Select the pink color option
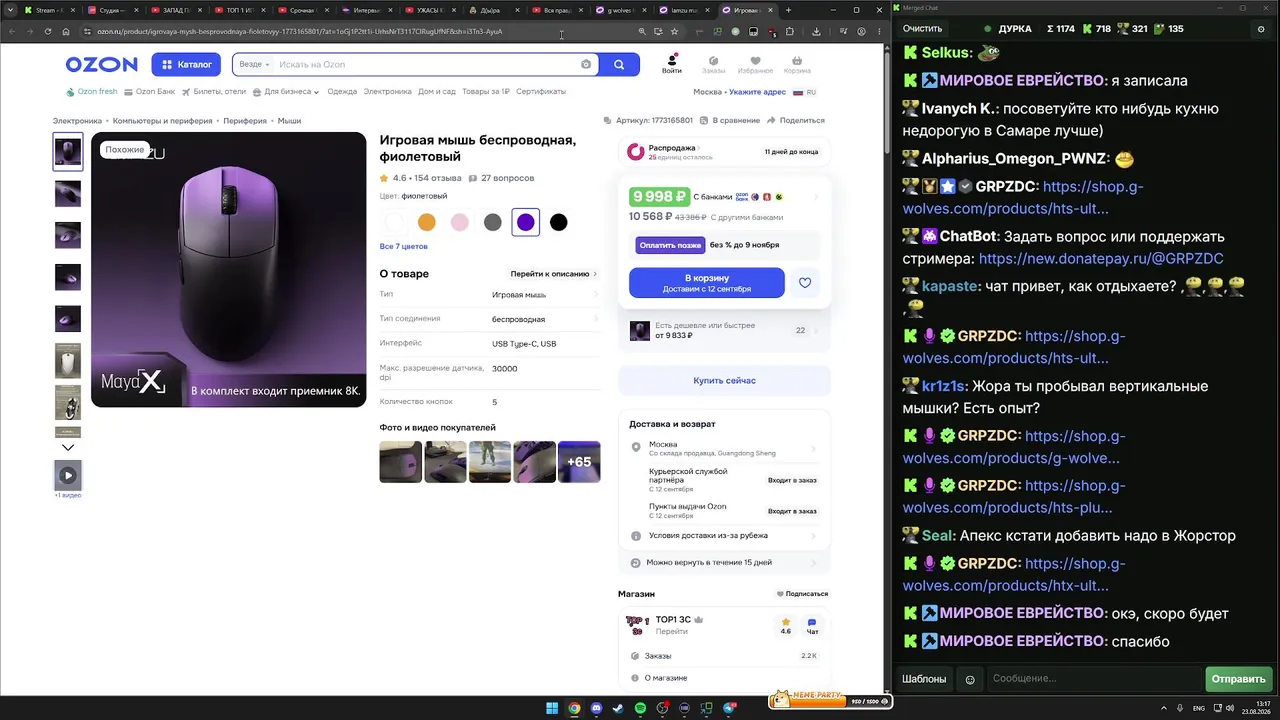1280x720 pixels. click(x=460, y=222)
